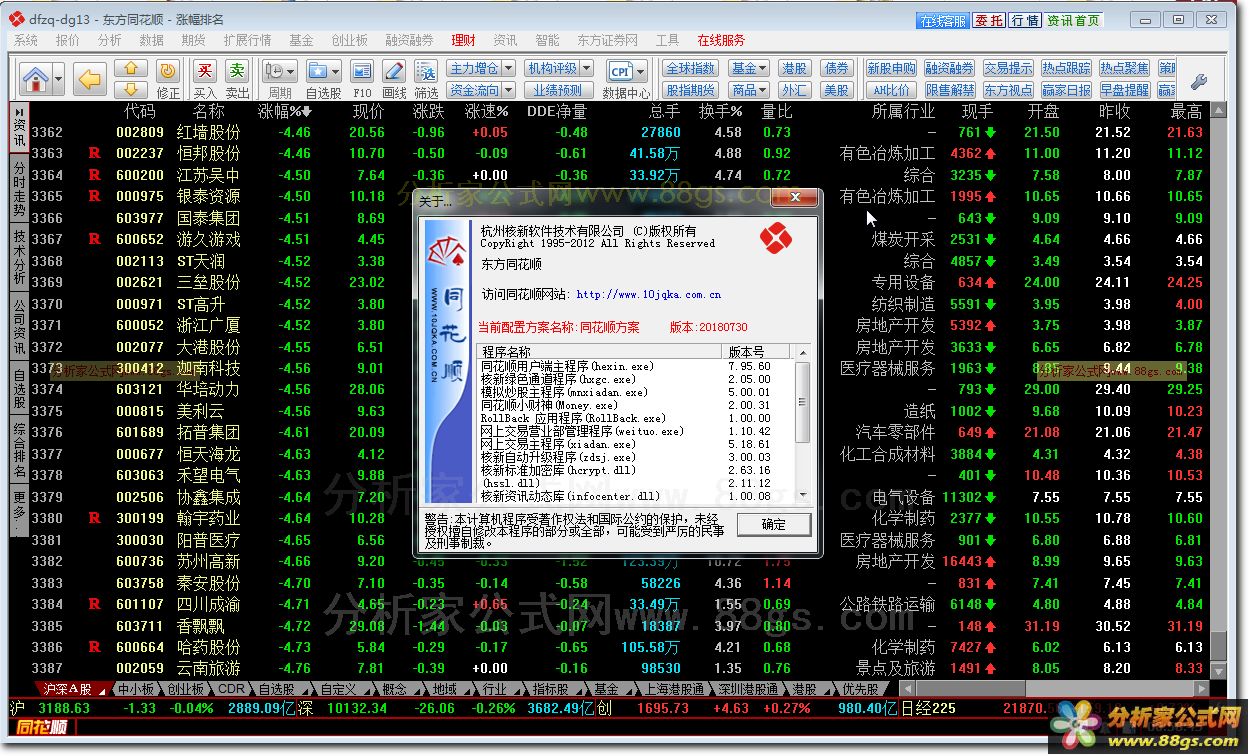This screenshot has height=756, width=1250.
Task: Click the 所属行业 column header
Action: click(903, 111)
